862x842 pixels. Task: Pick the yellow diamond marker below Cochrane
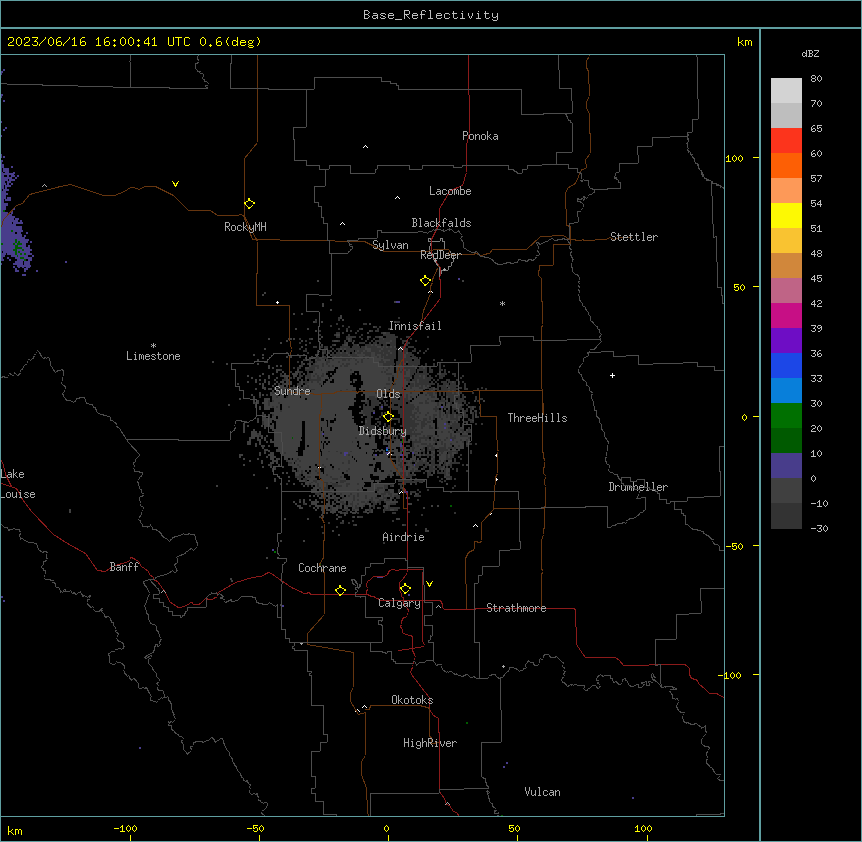click(340, 590)
